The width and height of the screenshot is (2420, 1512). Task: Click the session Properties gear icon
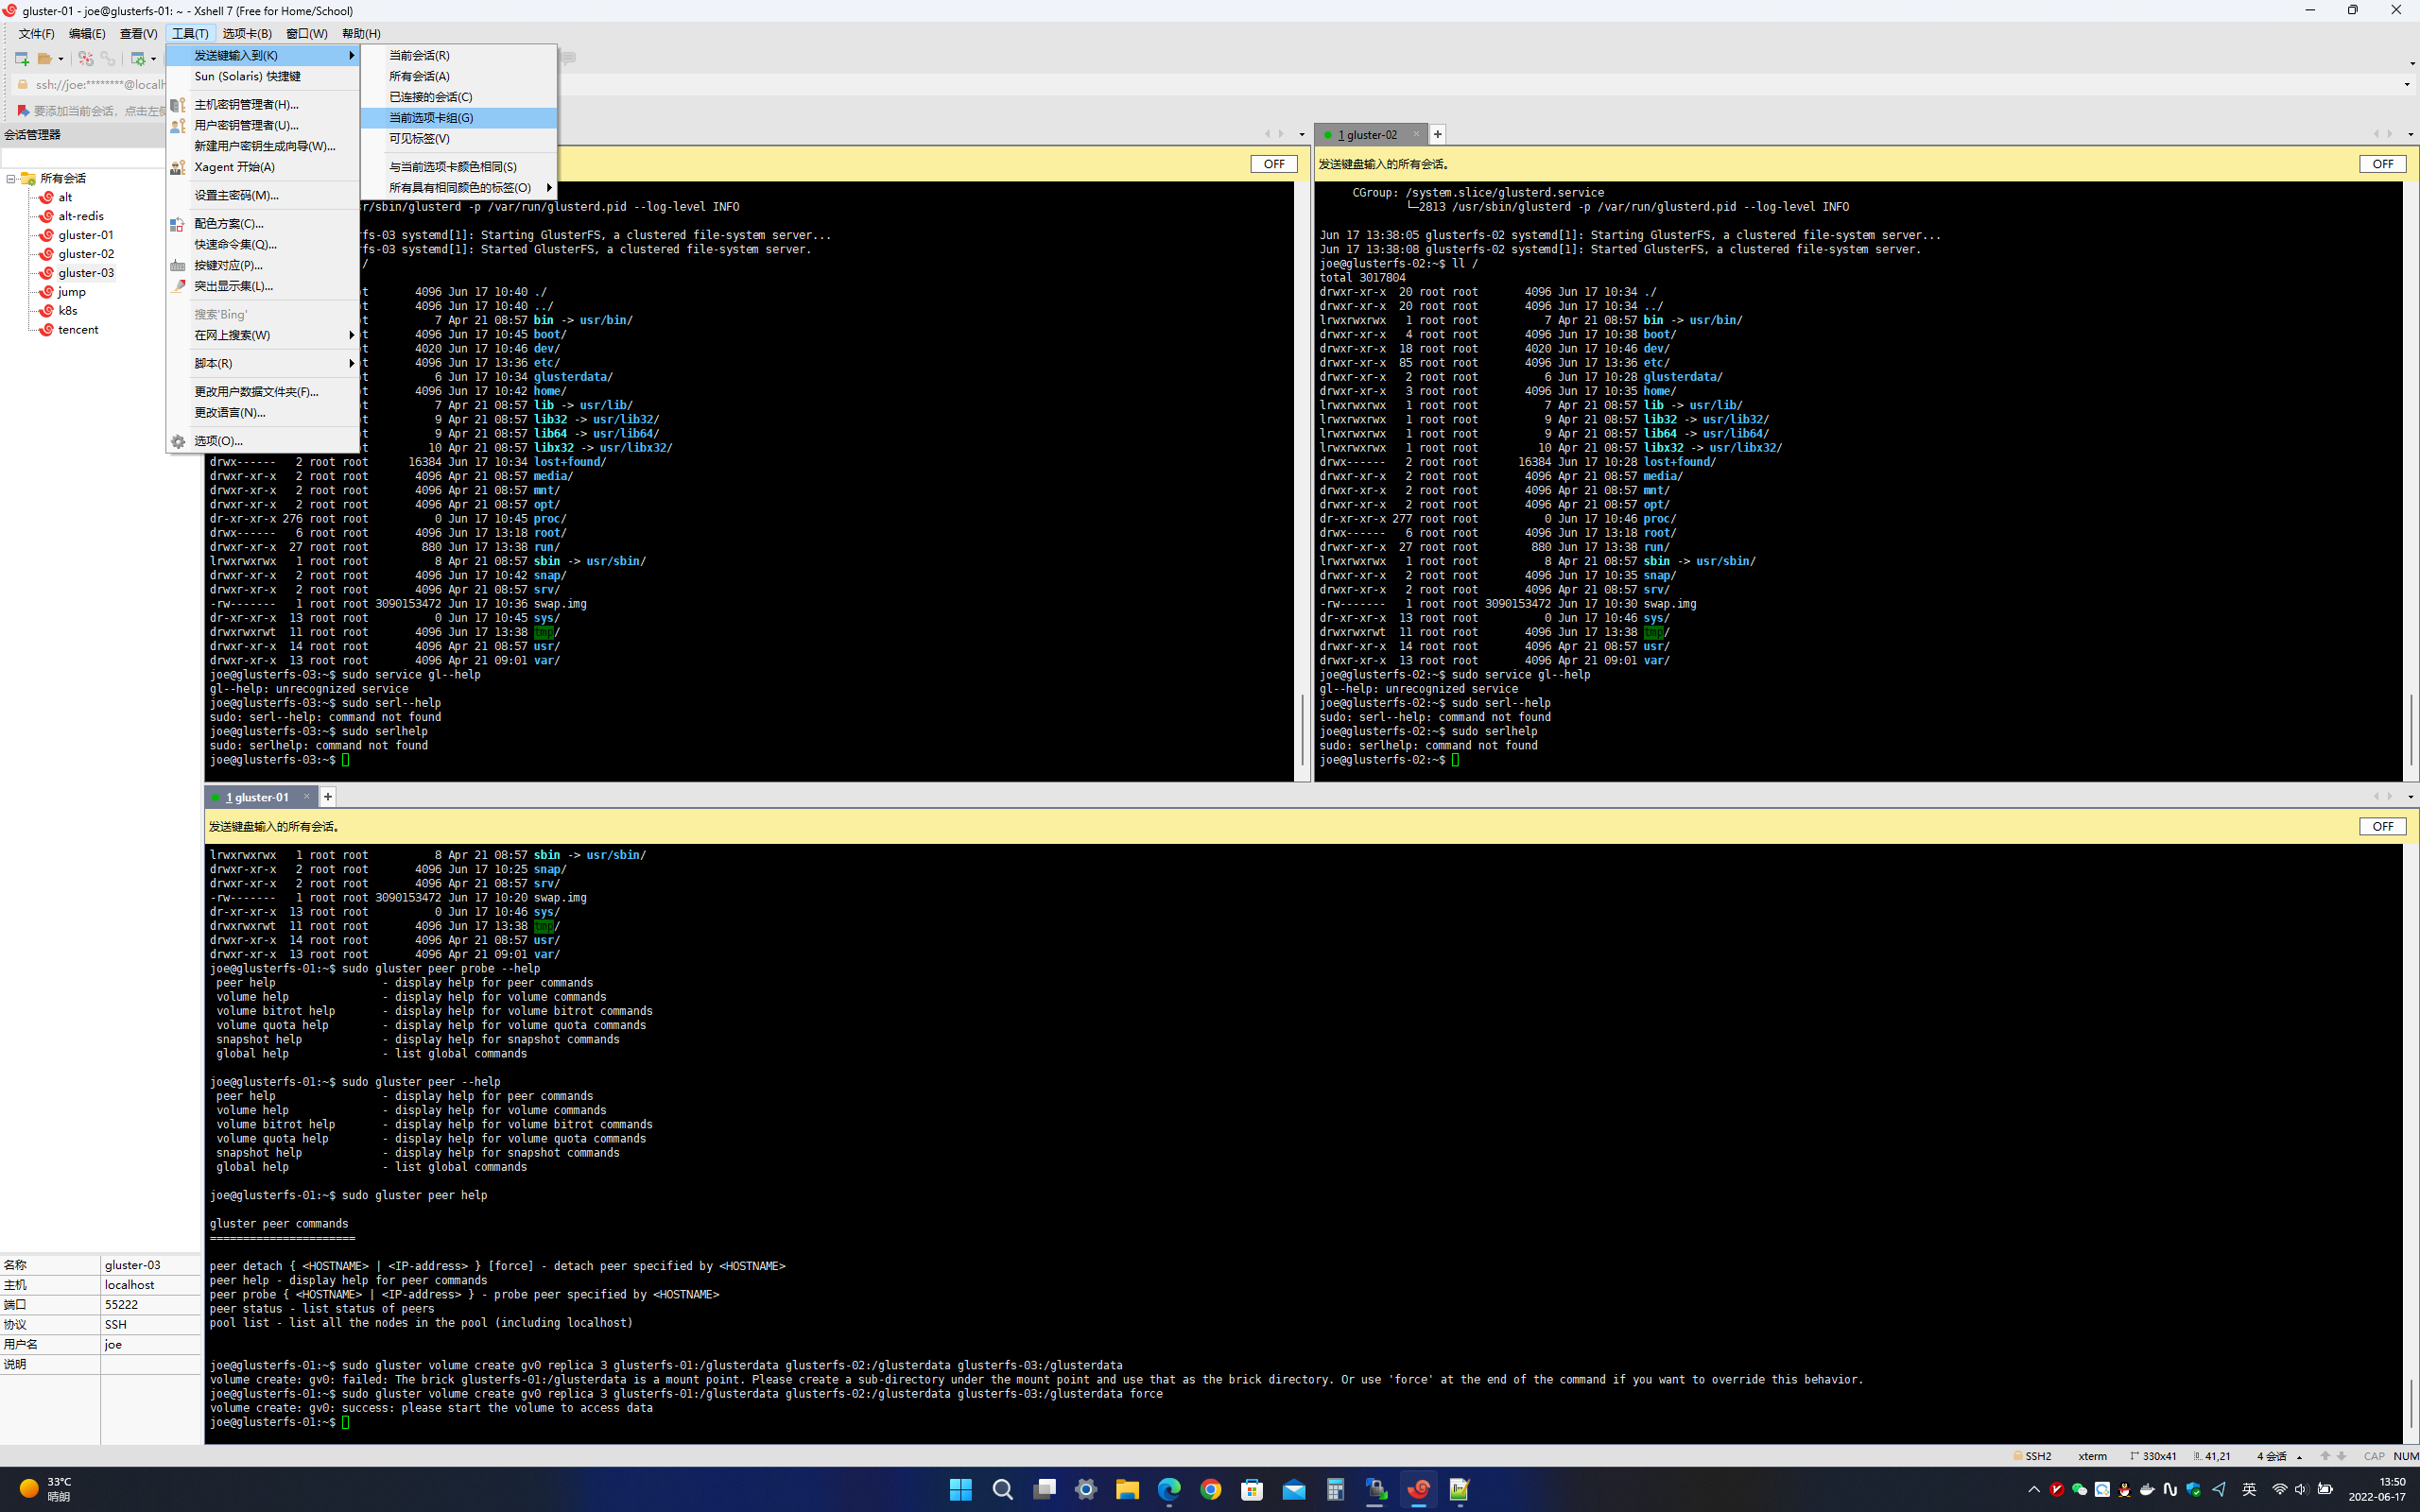click(x=138, y=59)
